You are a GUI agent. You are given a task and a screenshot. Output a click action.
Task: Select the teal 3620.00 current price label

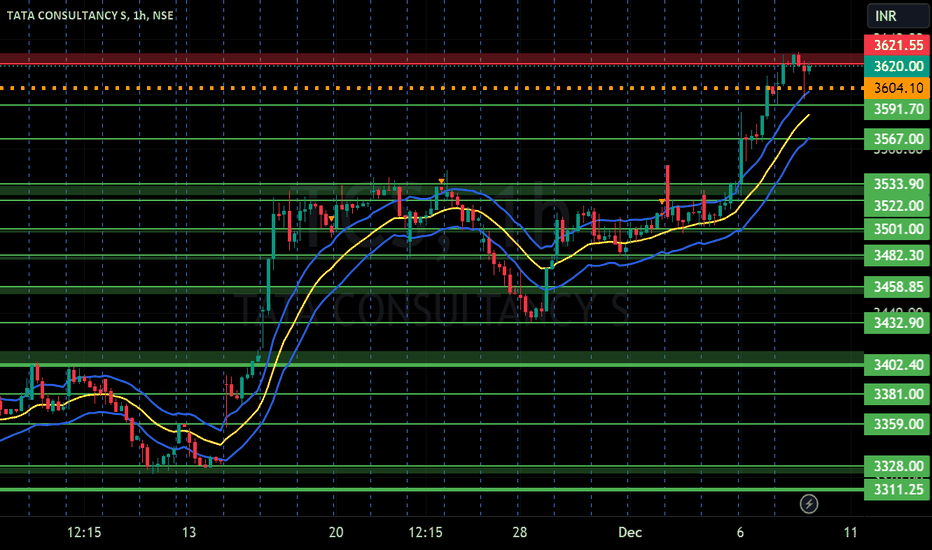(897, 67)
